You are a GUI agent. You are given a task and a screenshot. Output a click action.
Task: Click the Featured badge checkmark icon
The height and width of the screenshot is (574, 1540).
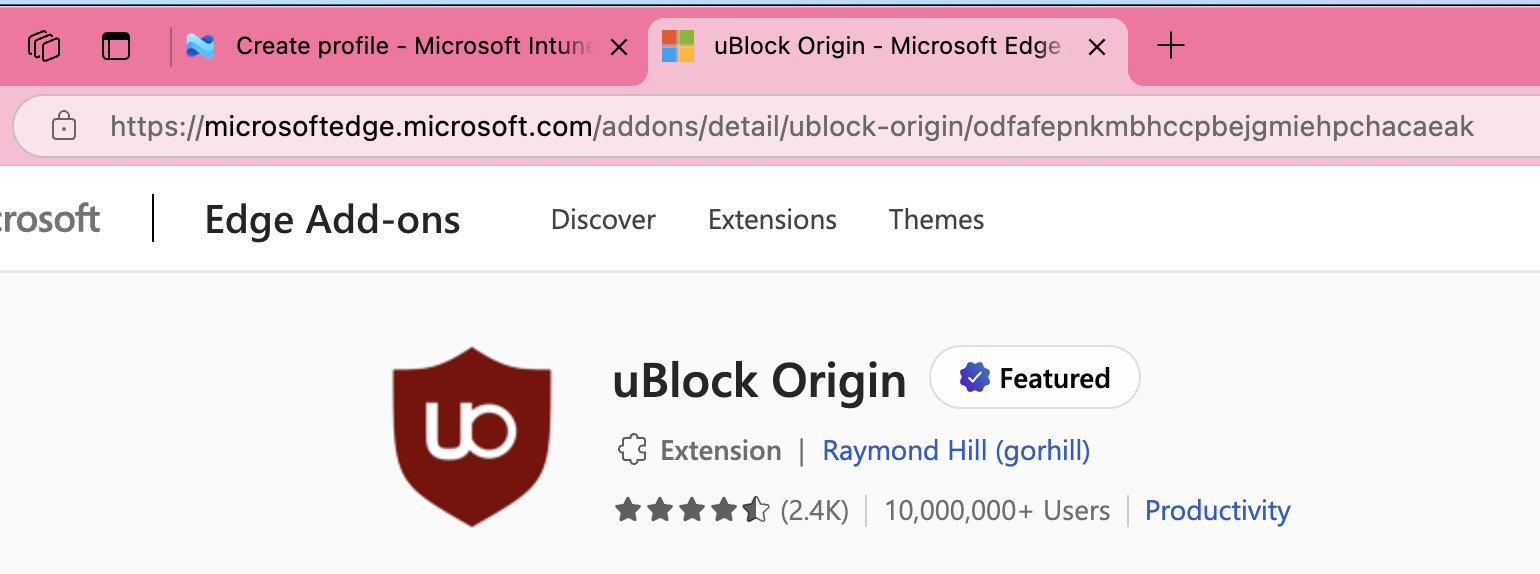coord(974,378)
